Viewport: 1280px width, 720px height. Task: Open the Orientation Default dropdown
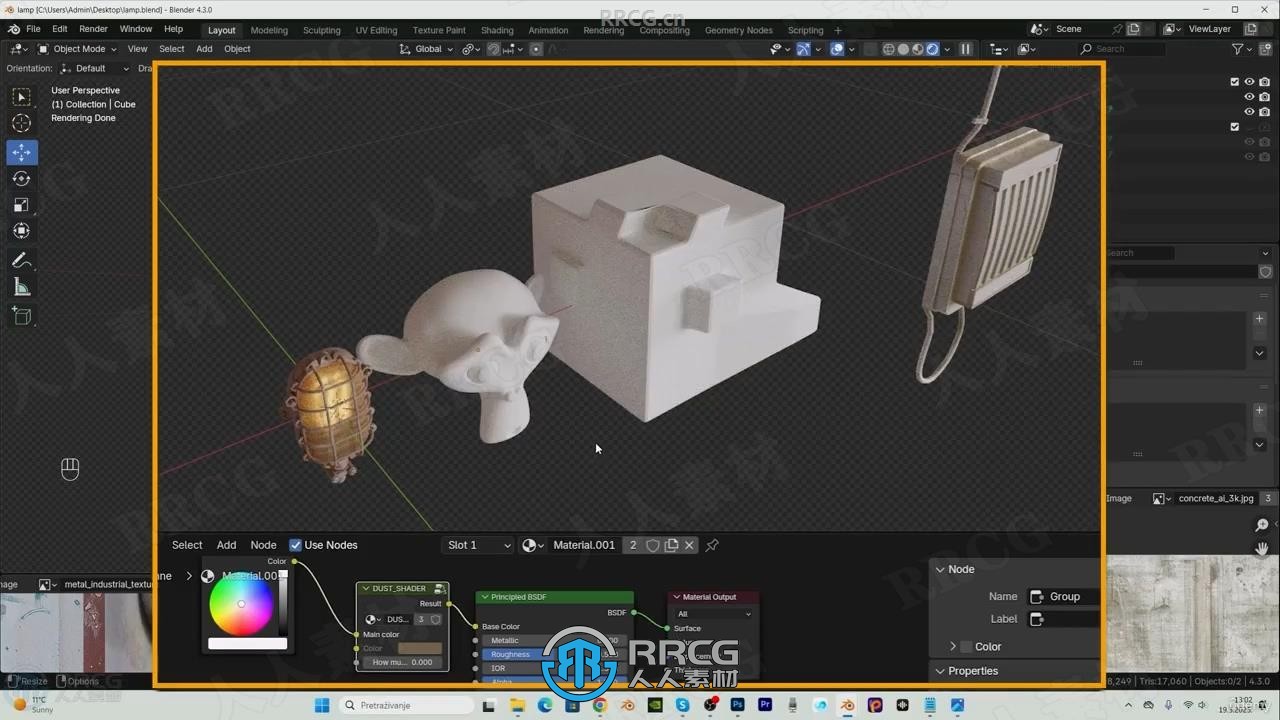click(94, 68)
